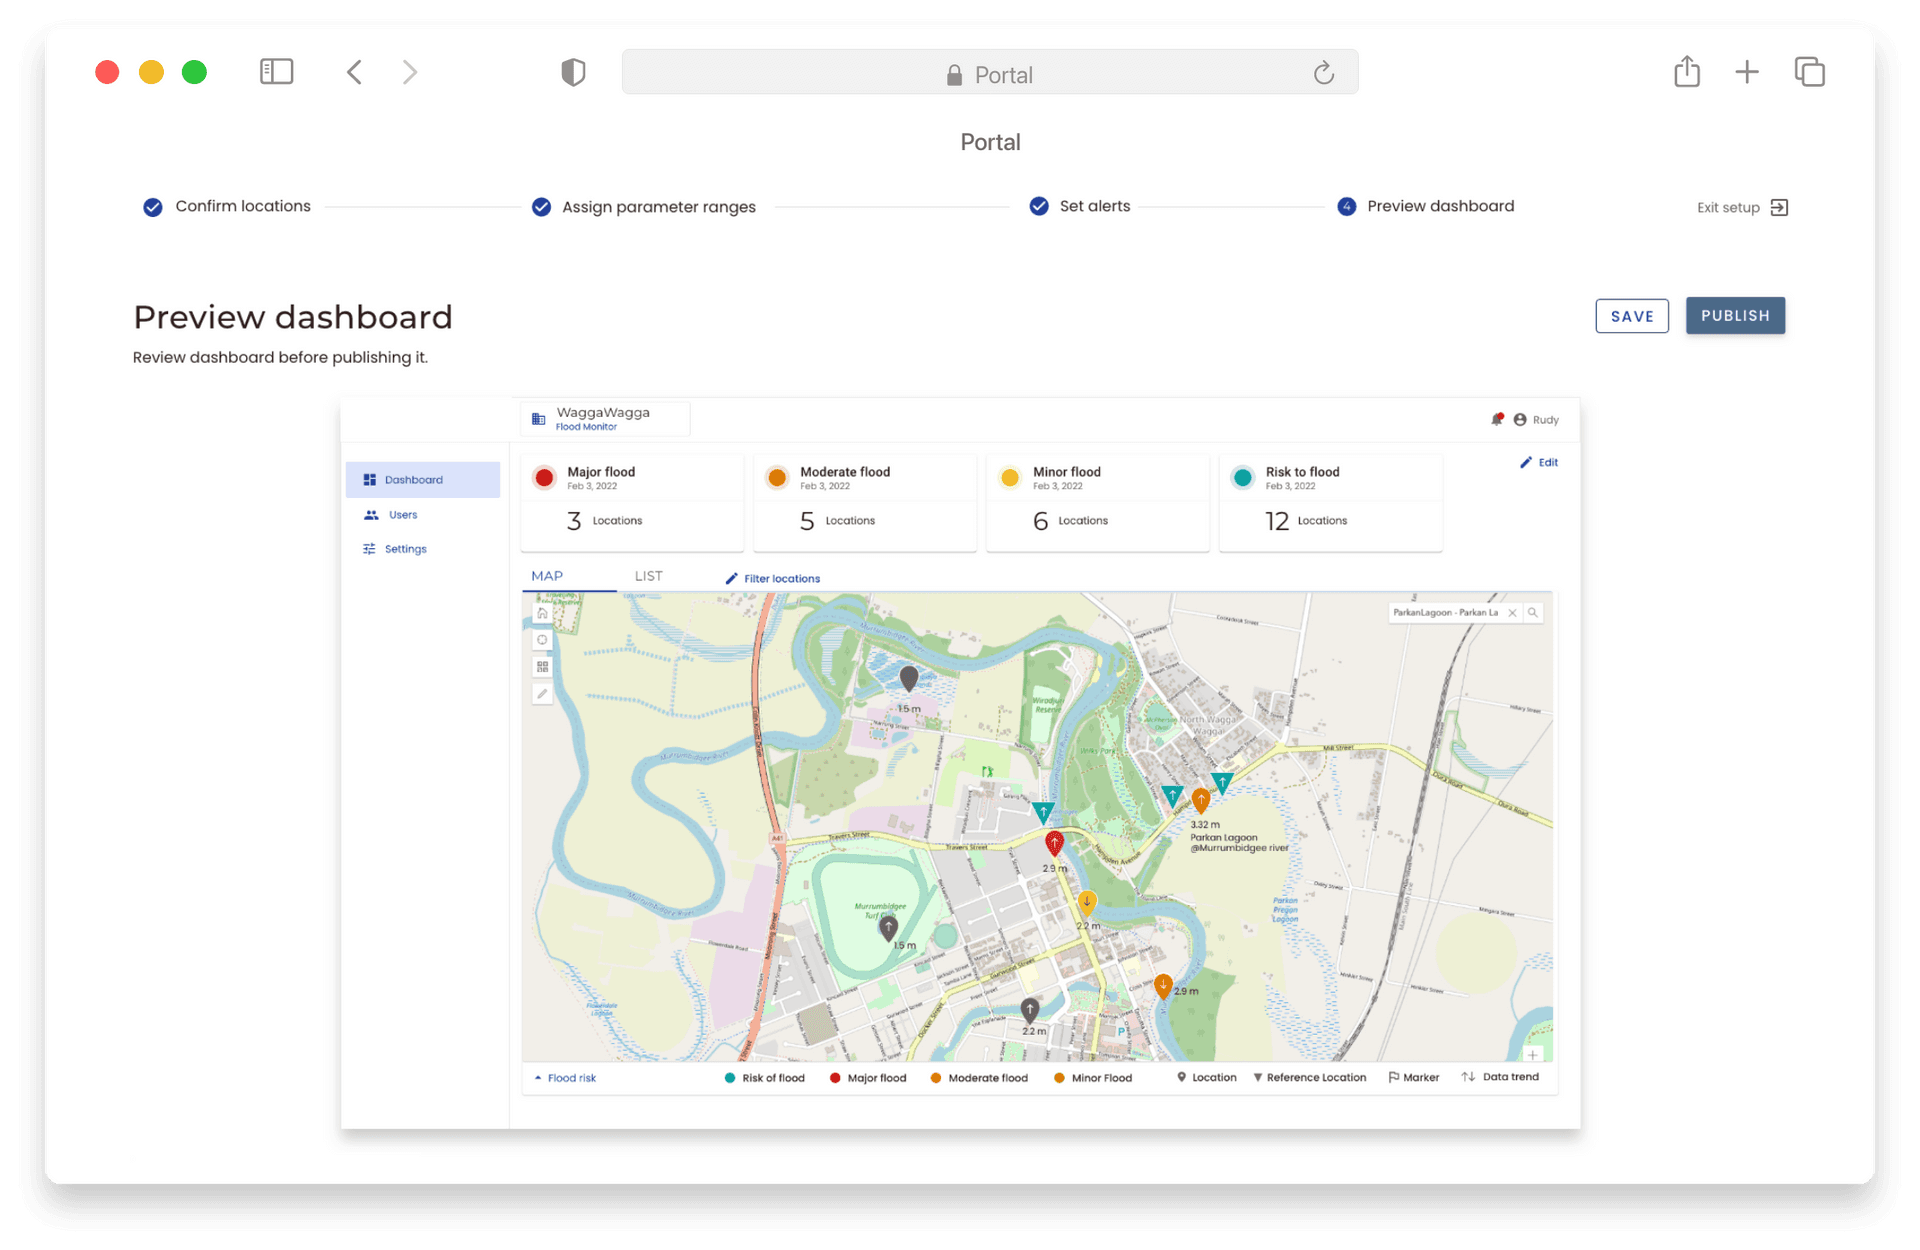Show tab overview icon

tap(1810, 72)
